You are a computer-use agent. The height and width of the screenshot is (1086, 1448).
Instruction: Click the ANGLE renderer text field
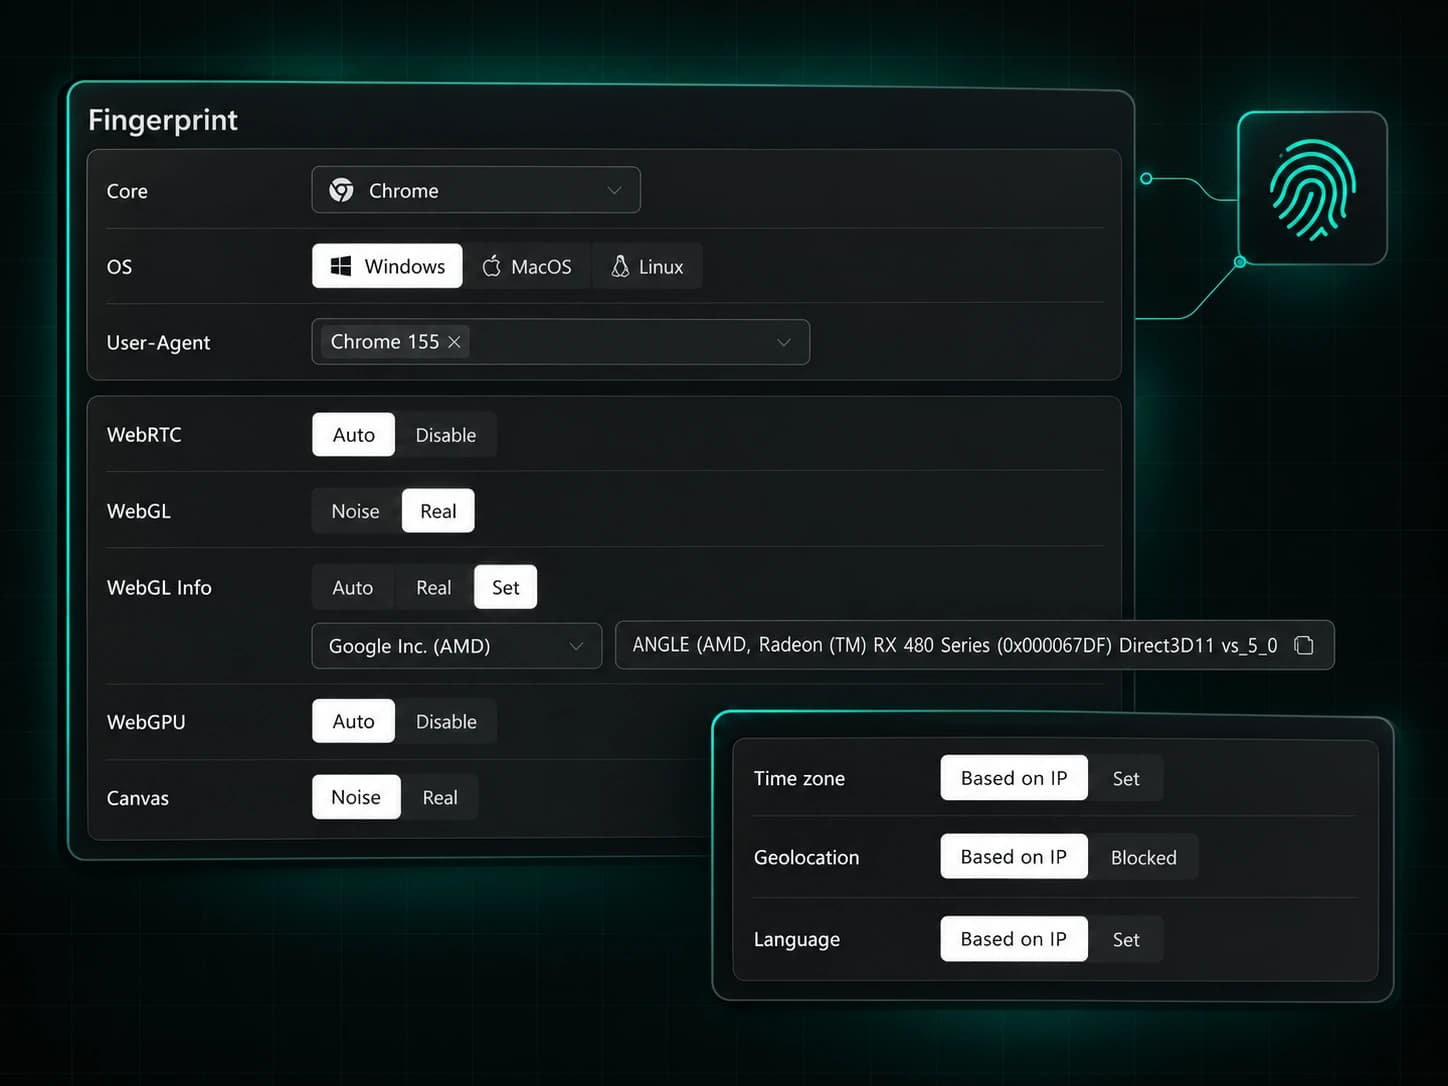[x=974, y=645]
